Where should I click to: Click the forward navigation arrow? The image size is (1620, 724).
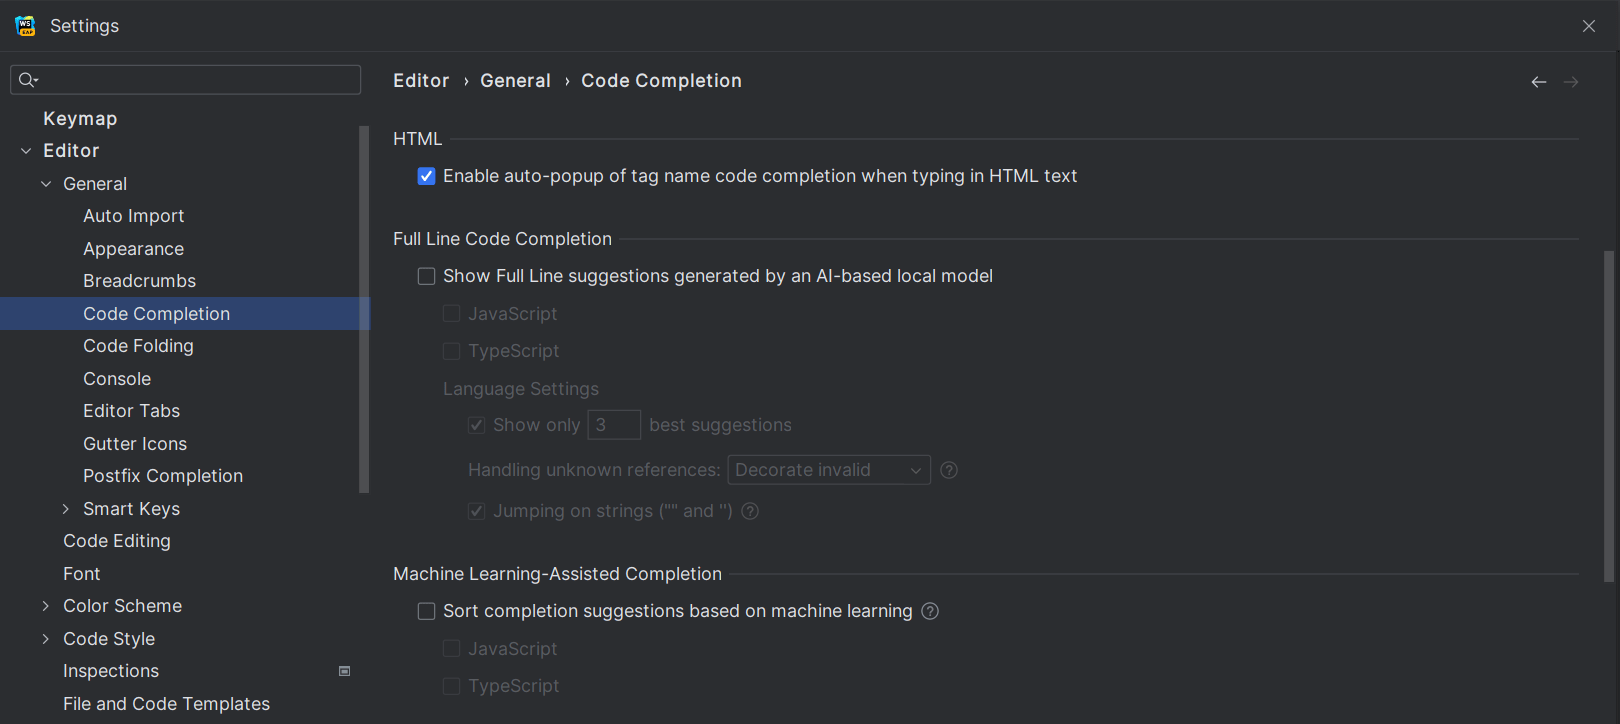[1571, 82]
